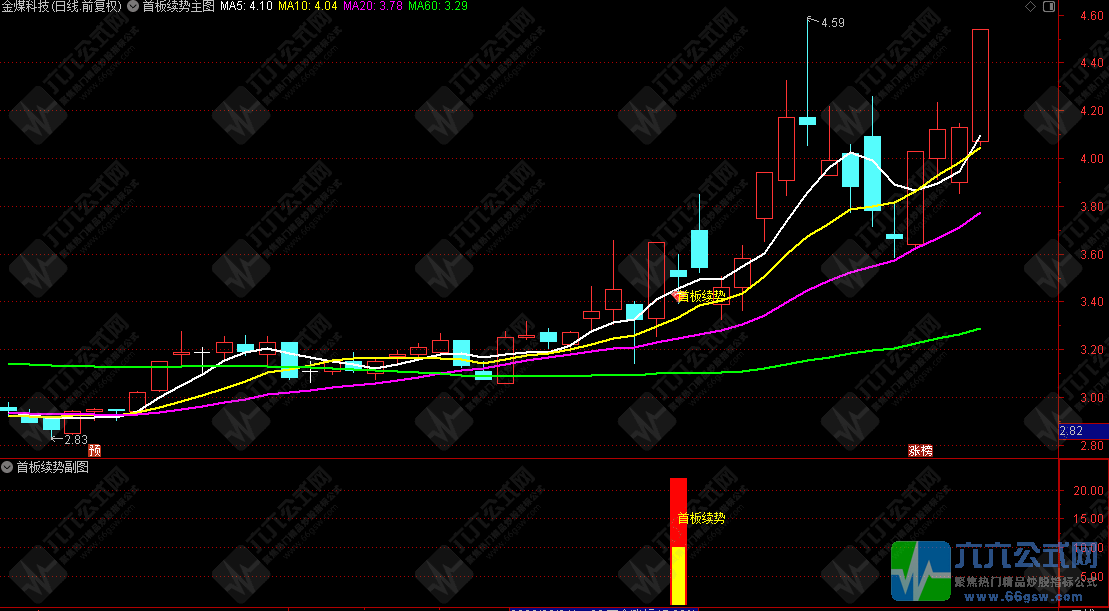Viewport: 1109px width, 611px height.
Task: Toggle the side panel icon at top right
Action: pyautogui.click(x=1048, y=6)
